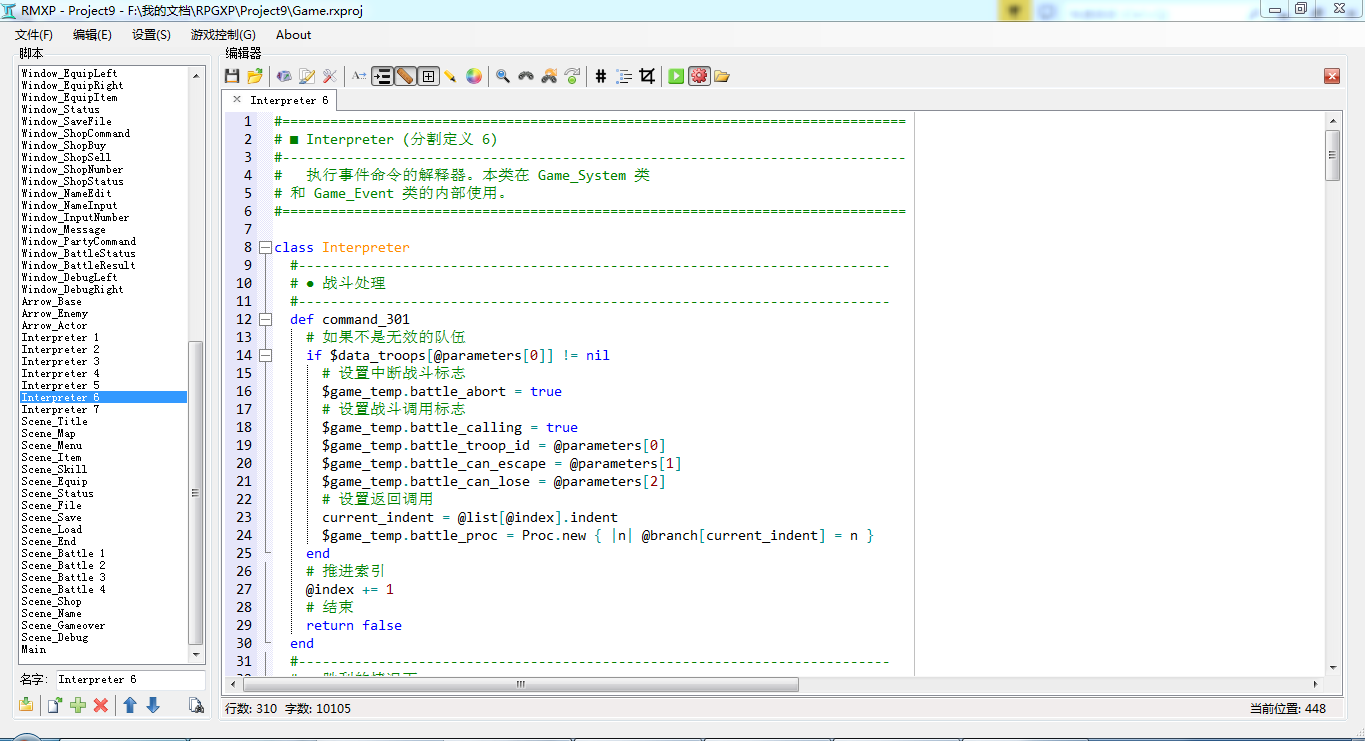Image resolution: width=1365 pixels, height=741 pixels.
Task: Run the game with green play button
Action: tap(676, 76)
